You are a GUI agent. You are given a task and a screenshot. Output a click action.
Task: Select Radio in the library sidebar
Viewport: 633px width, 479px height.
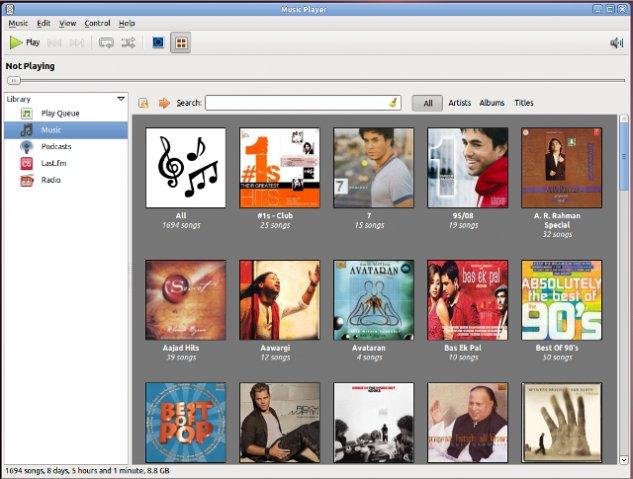[x=50, y=180]
